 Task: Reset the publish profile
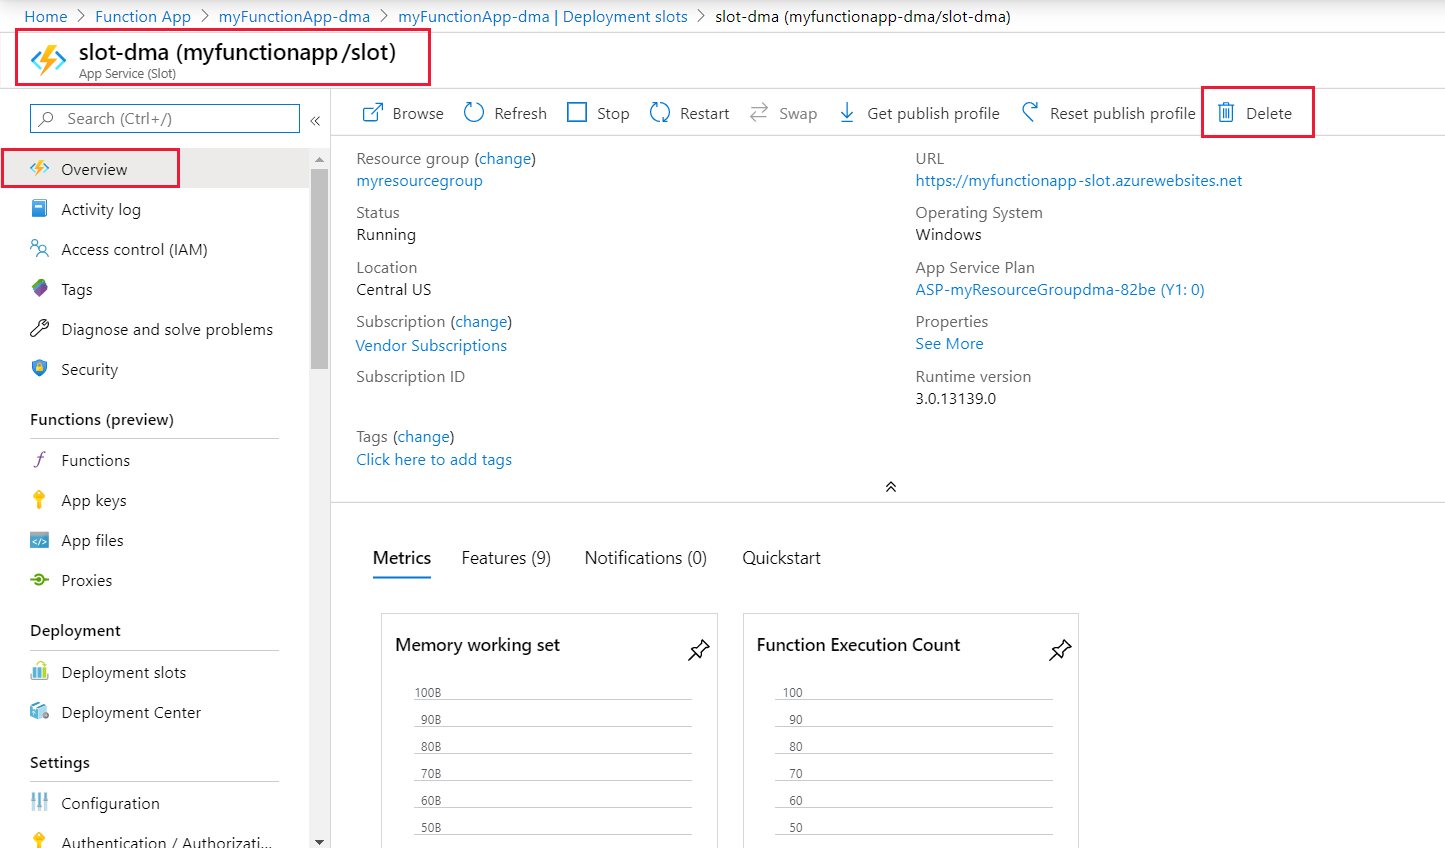(x=1107, y=112)
